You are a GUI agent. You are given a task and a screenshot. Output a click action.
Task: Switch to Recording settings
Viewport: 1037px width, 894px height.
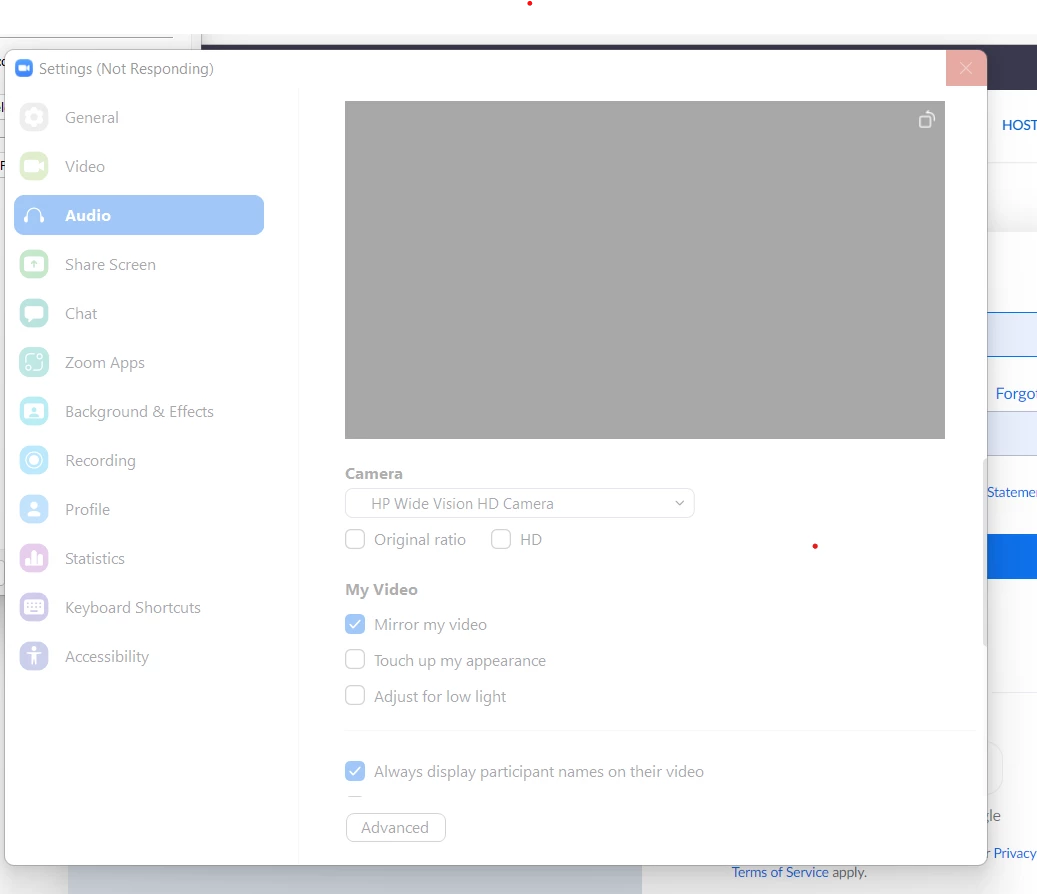(139, 460)
